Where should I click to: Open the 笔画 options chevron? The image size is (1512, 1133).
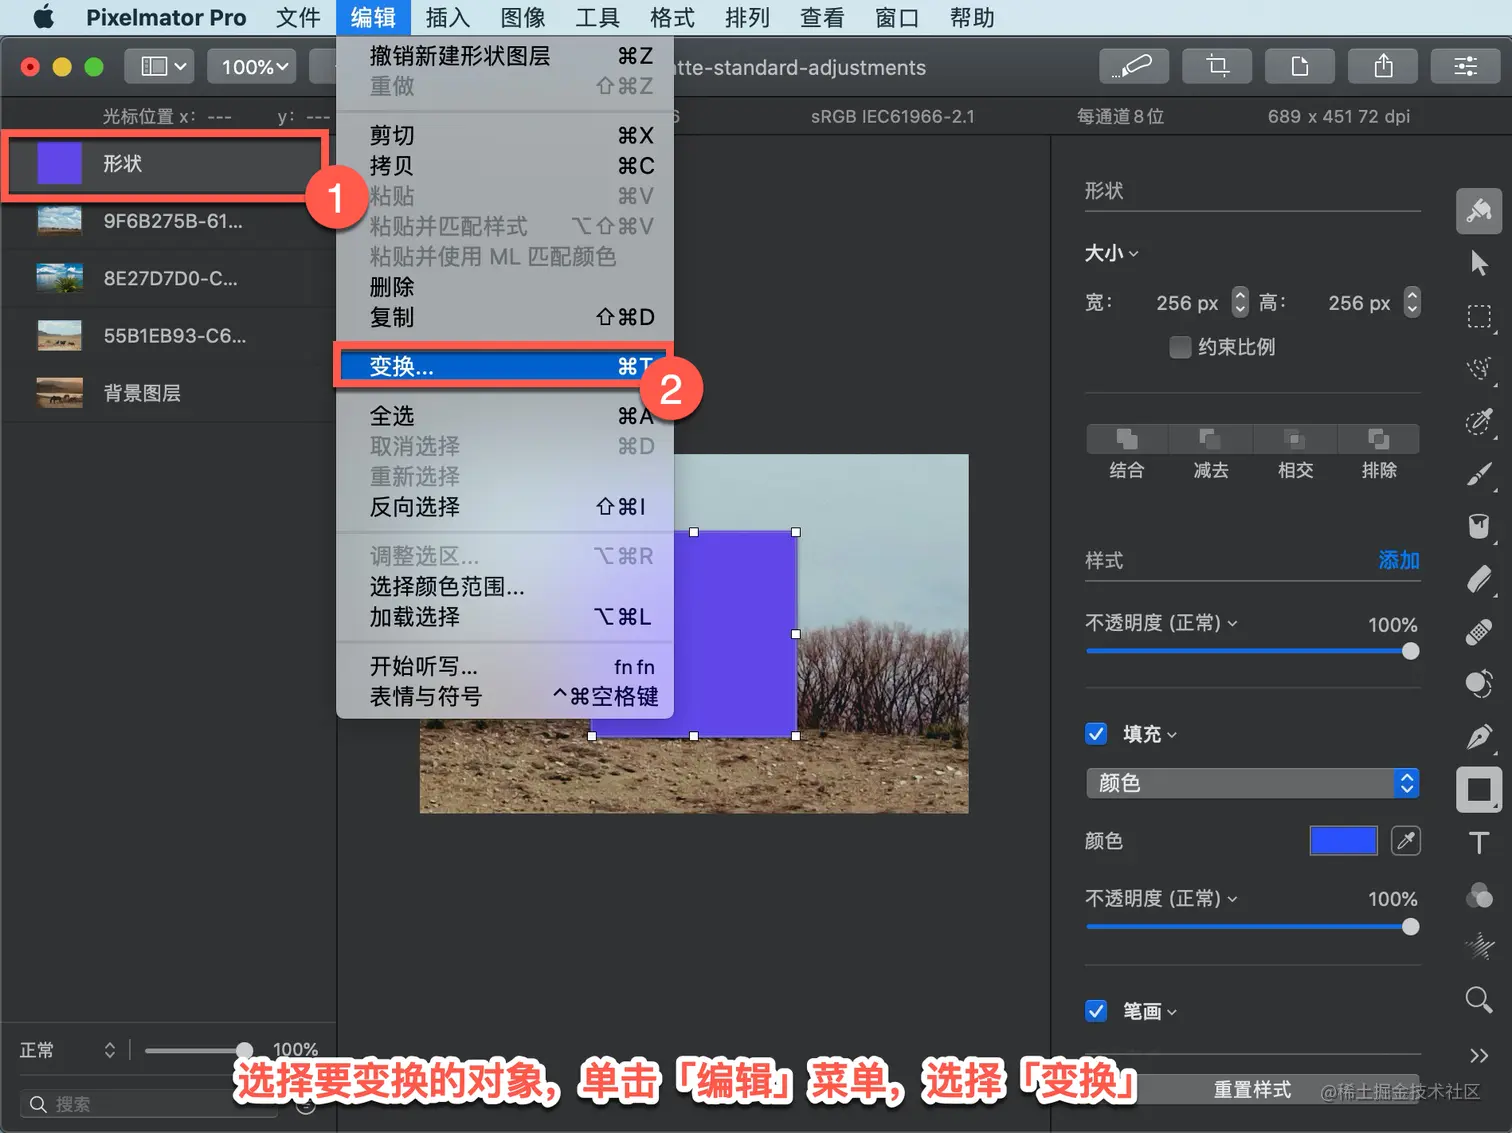tap(1172, 1012)
